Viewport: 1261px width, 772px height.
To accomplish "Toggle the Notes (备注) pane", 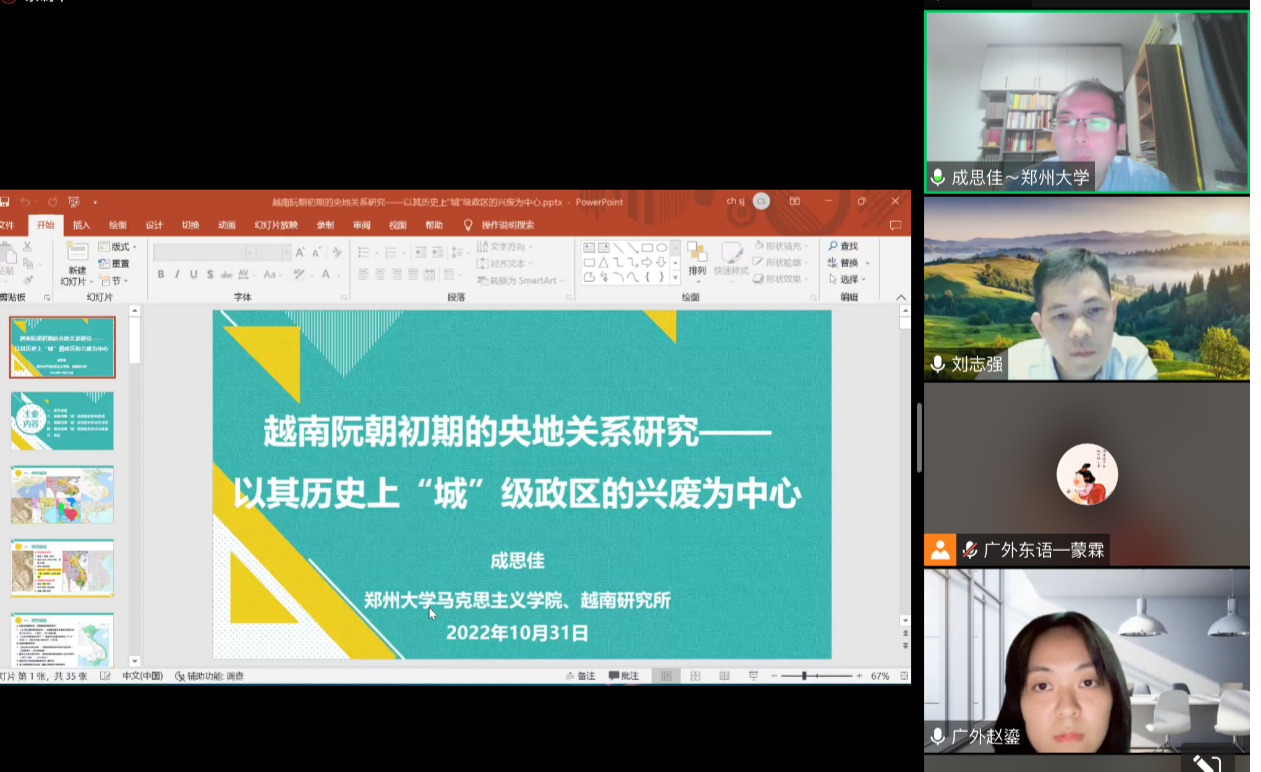I will click(x=580, y=676).
